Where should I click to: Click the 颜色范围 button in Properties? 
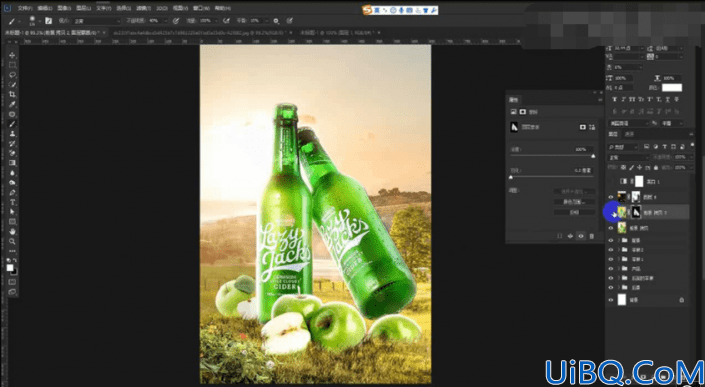click(x=574, y=202)
